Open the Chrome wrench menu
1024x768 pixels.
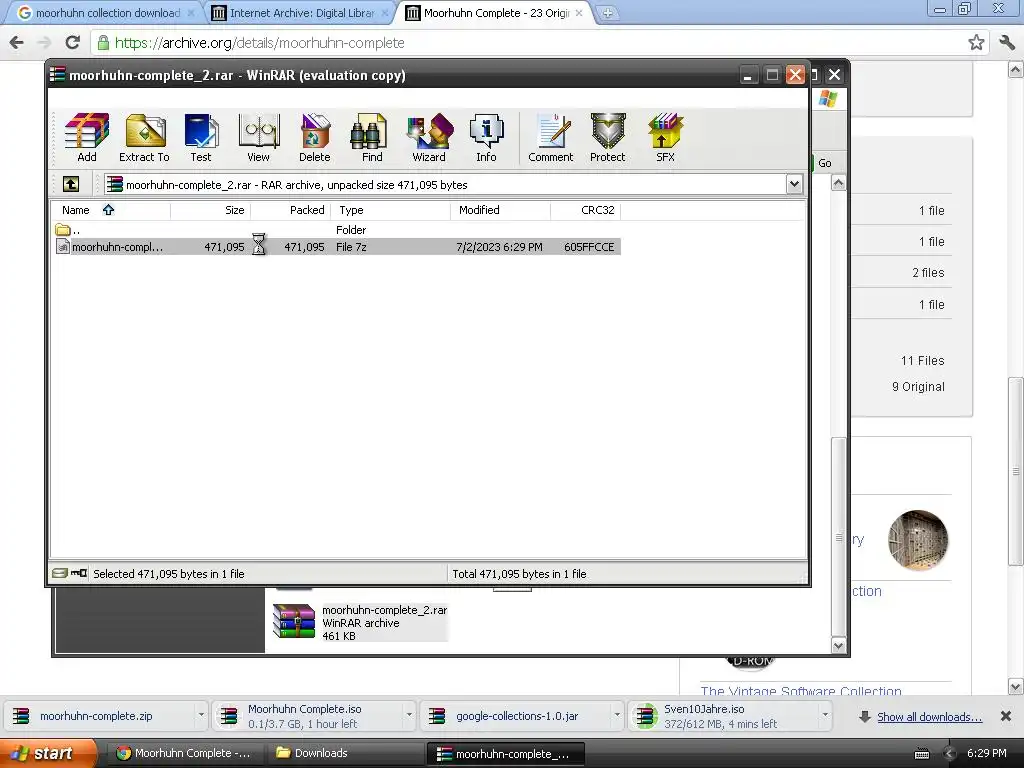click(1007, 42)
